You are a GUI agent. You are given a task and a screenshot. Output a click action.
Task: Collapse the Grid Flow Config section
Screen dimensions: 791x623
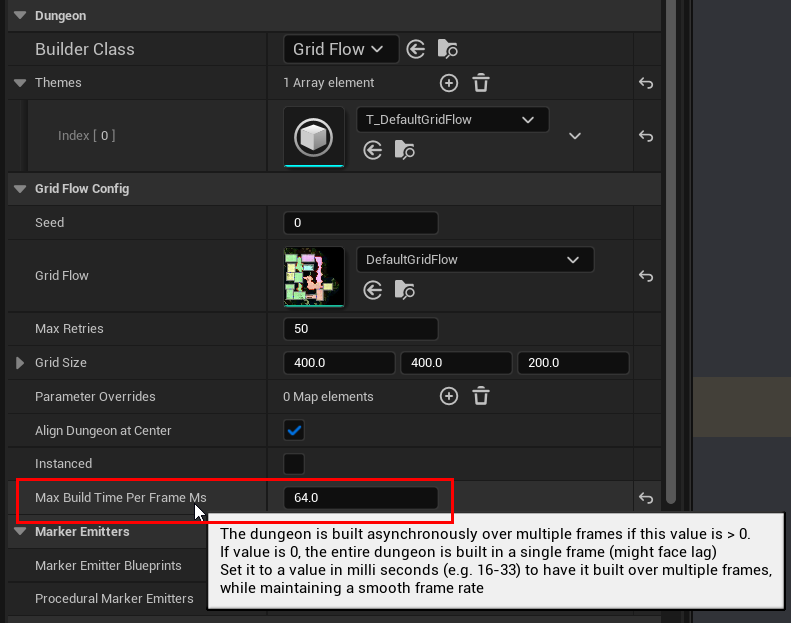20,189
